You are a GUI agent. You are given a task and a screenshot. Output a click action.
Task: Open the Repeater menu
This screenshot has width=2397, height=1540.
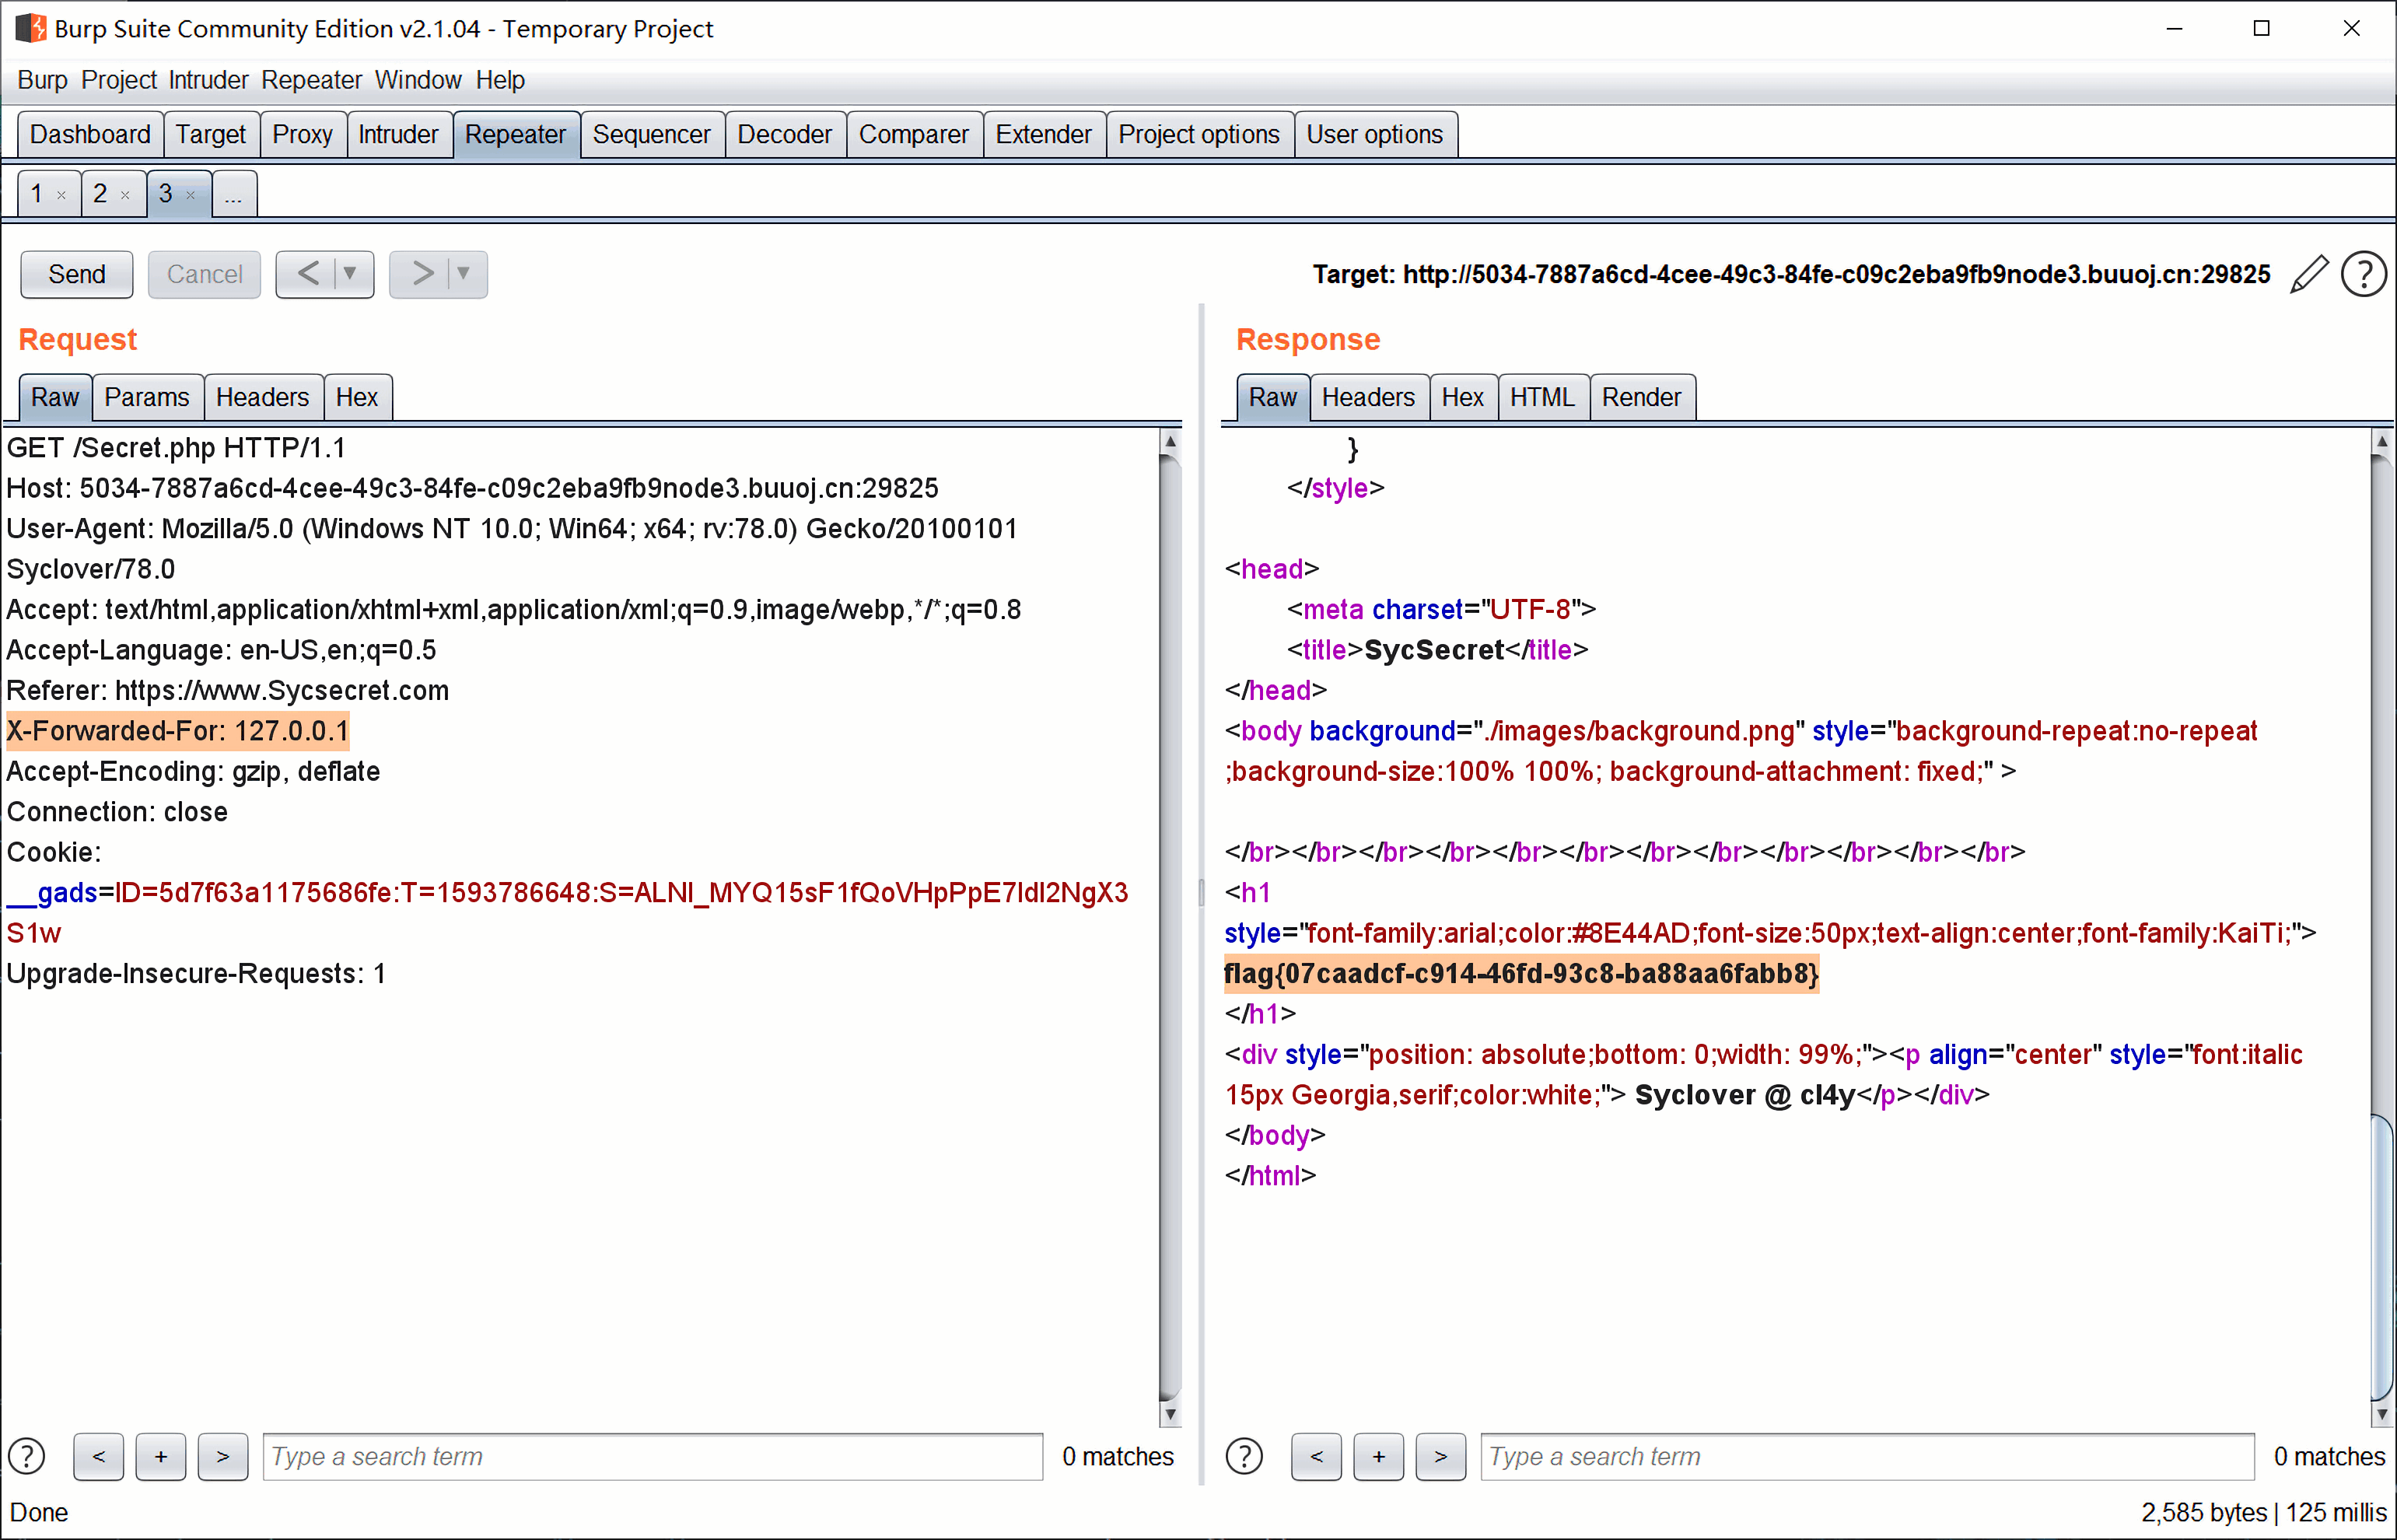[311, 80]
